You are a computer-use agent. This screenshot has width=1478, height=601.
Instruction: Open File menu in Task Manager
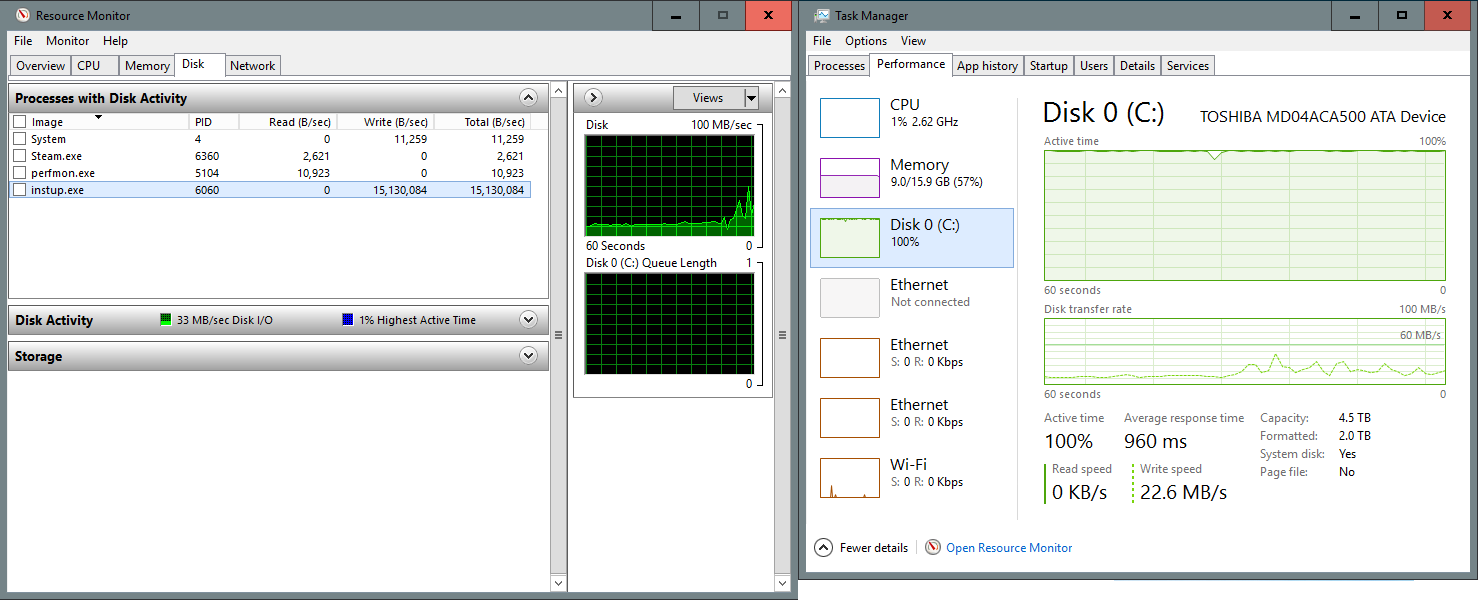pos(822,41)
